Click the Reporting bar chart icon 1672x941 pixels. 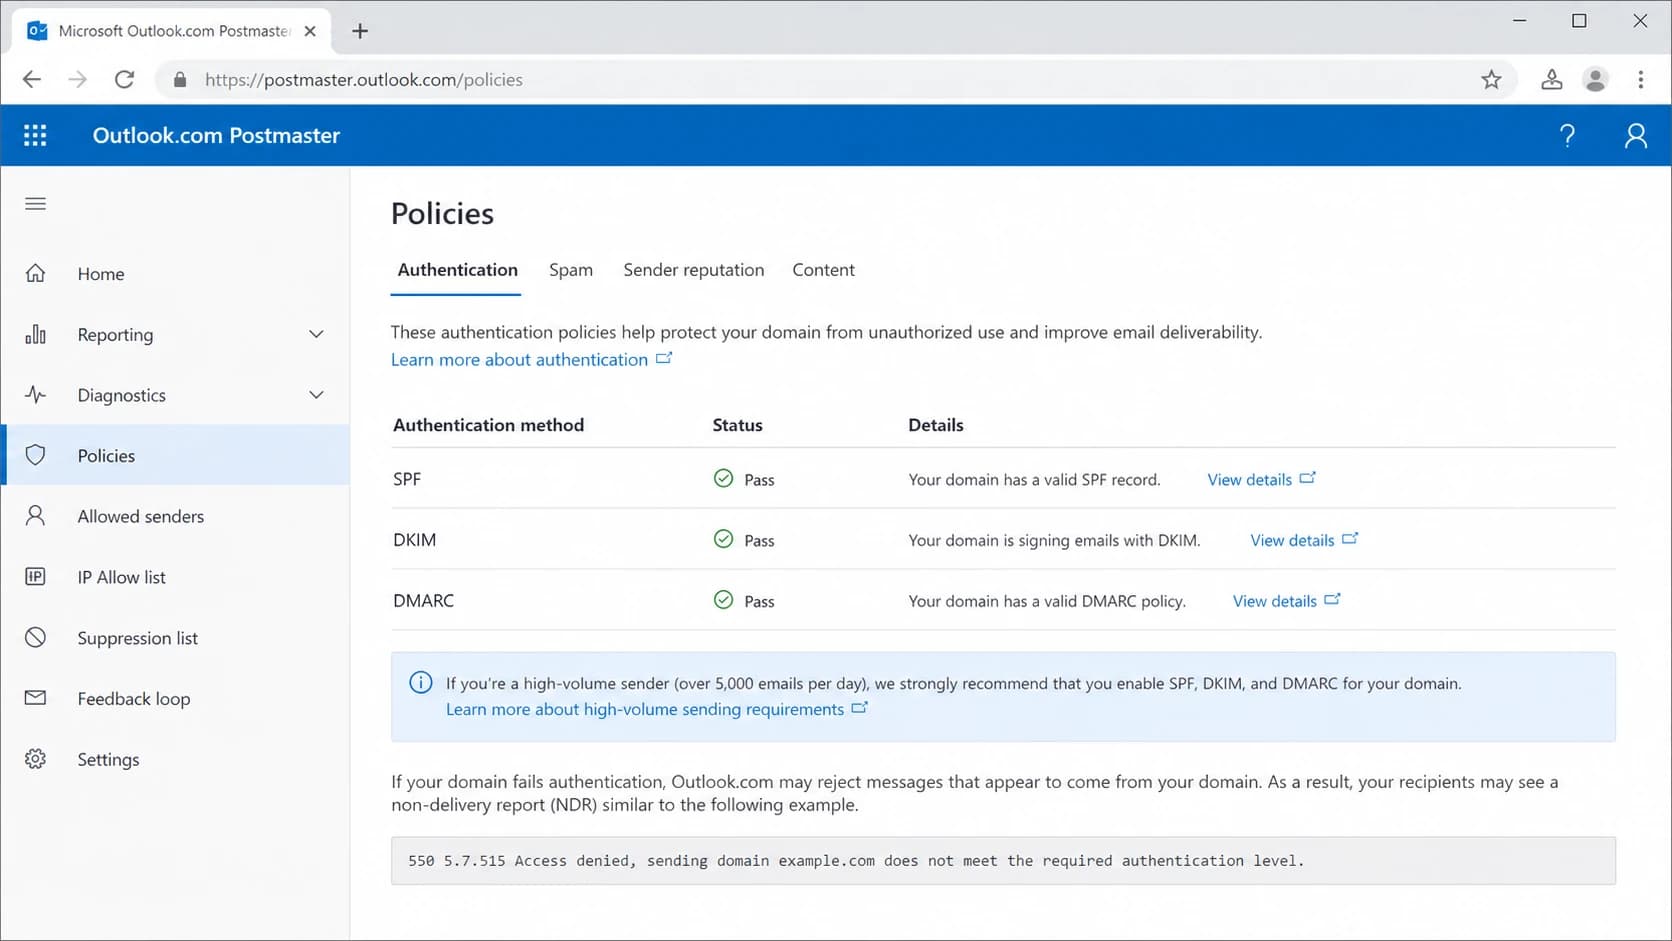click(35, 334)
